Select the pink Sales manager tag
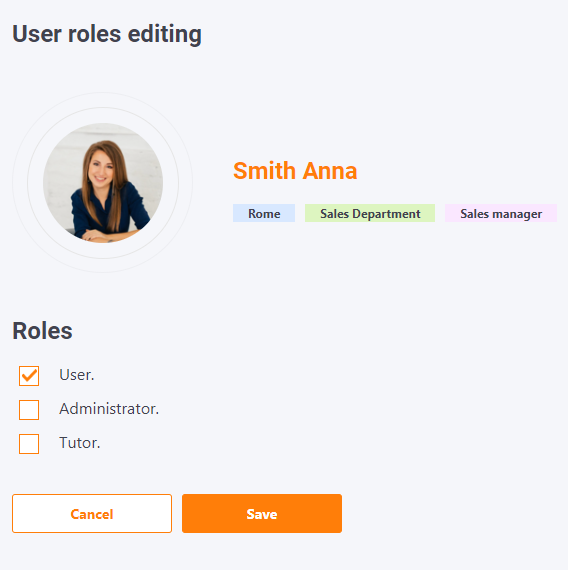The height and width of the screenshot is (570, 568). 501,213
